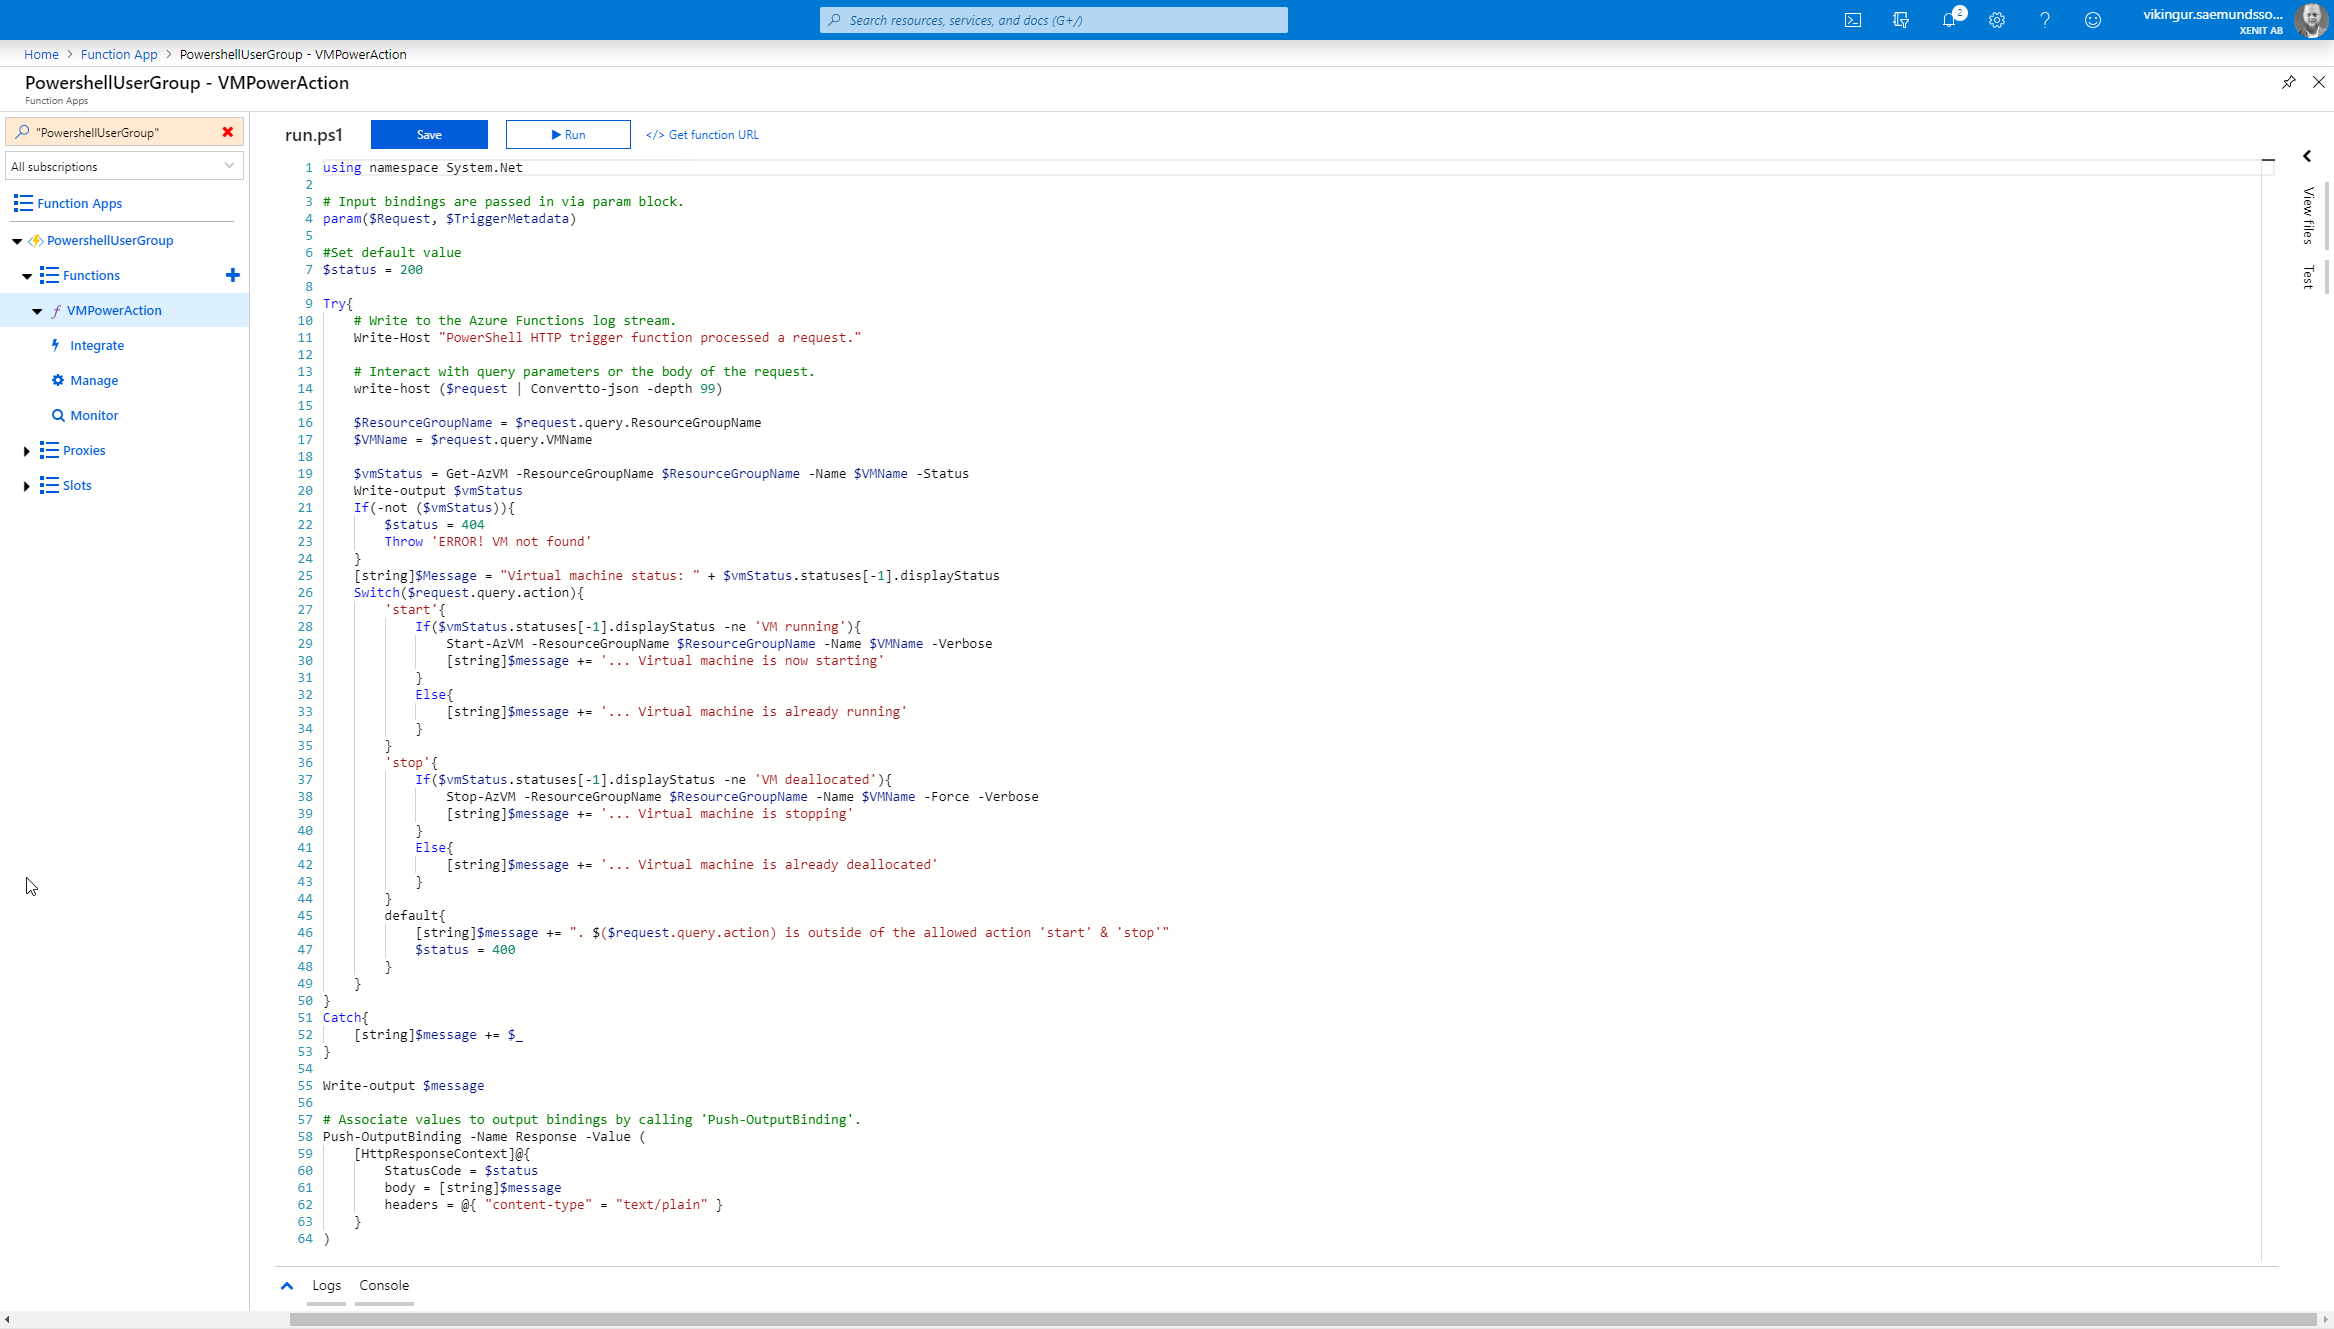Viewport: 2334px width, 1329px height.
Task: Click code line 7 '$status = 200'
Action: (x=372, y=270)
